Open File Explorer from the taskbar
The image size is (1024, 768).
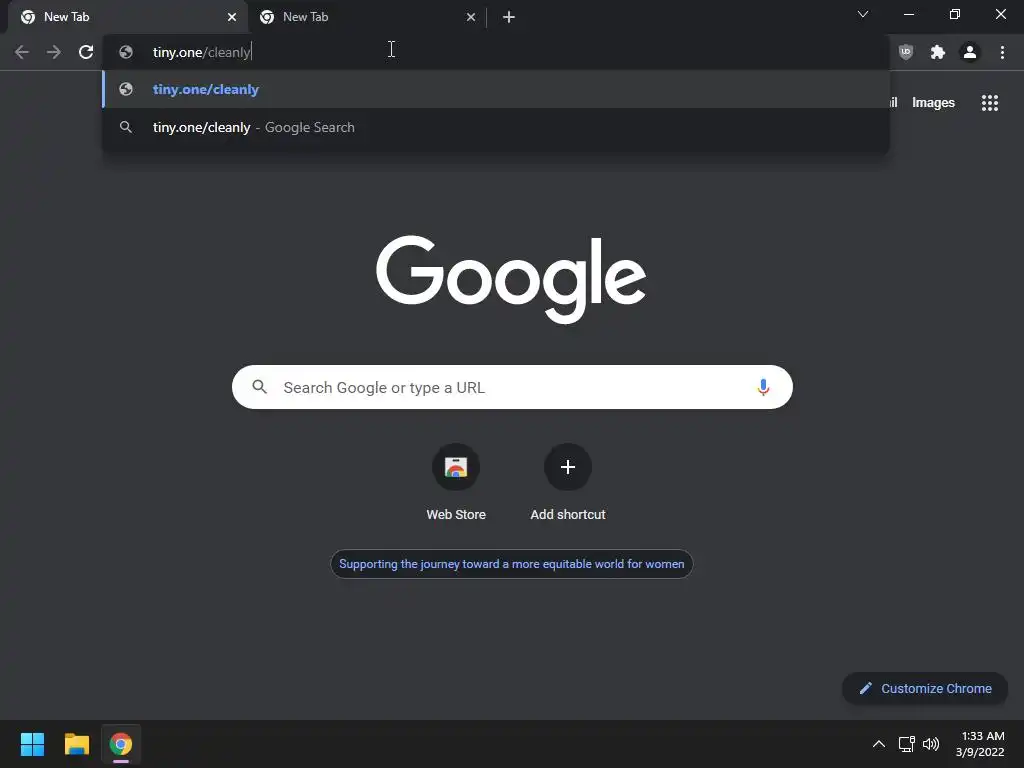[76, 744]
